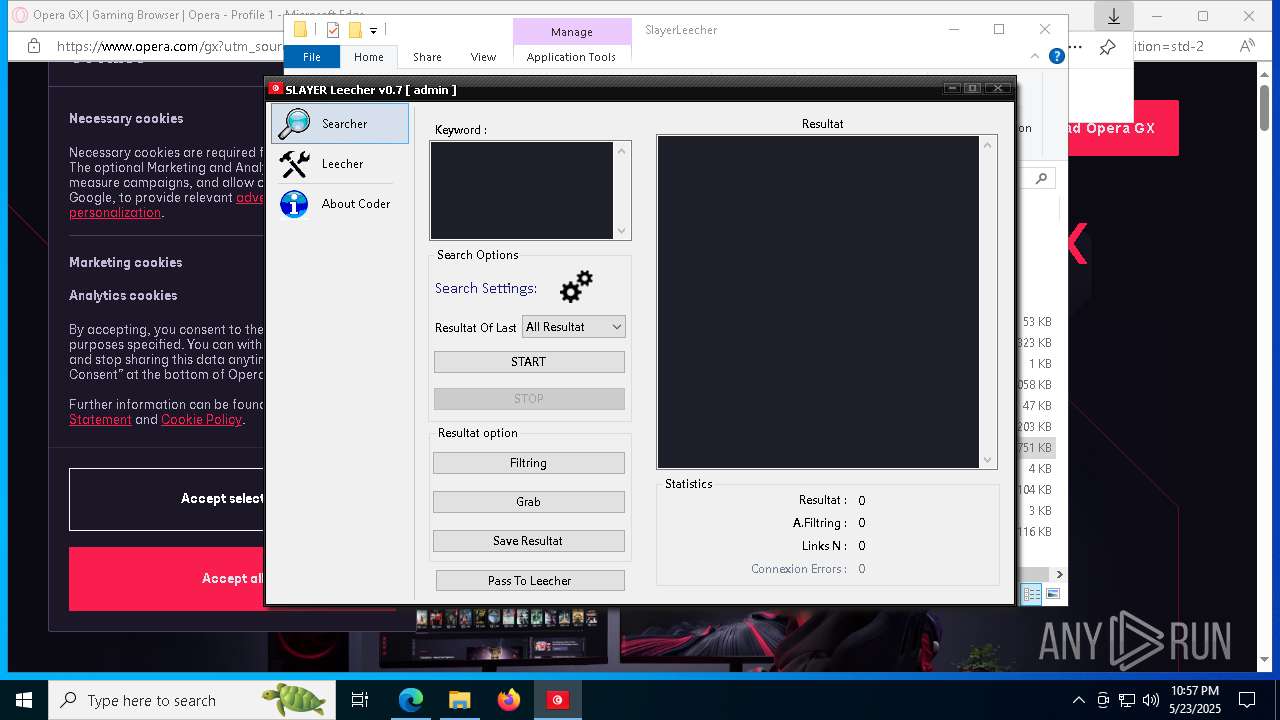
Task: Click Resultat box scroll down arrow
Action: pos(988,460)
